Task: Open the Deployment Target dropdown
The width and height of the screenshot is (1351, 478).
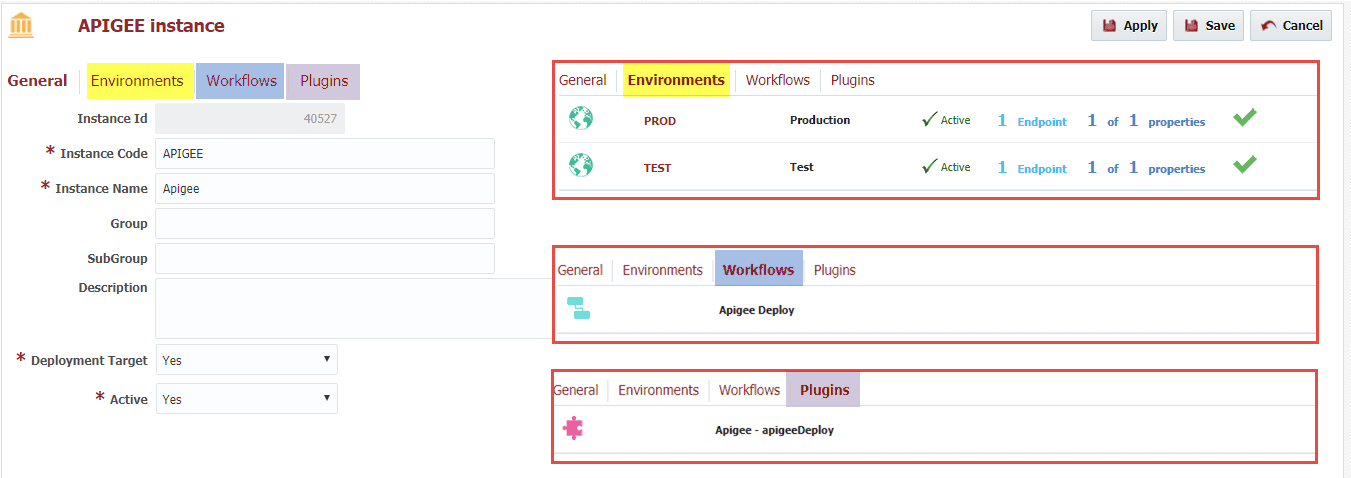Action: [247, 360]
